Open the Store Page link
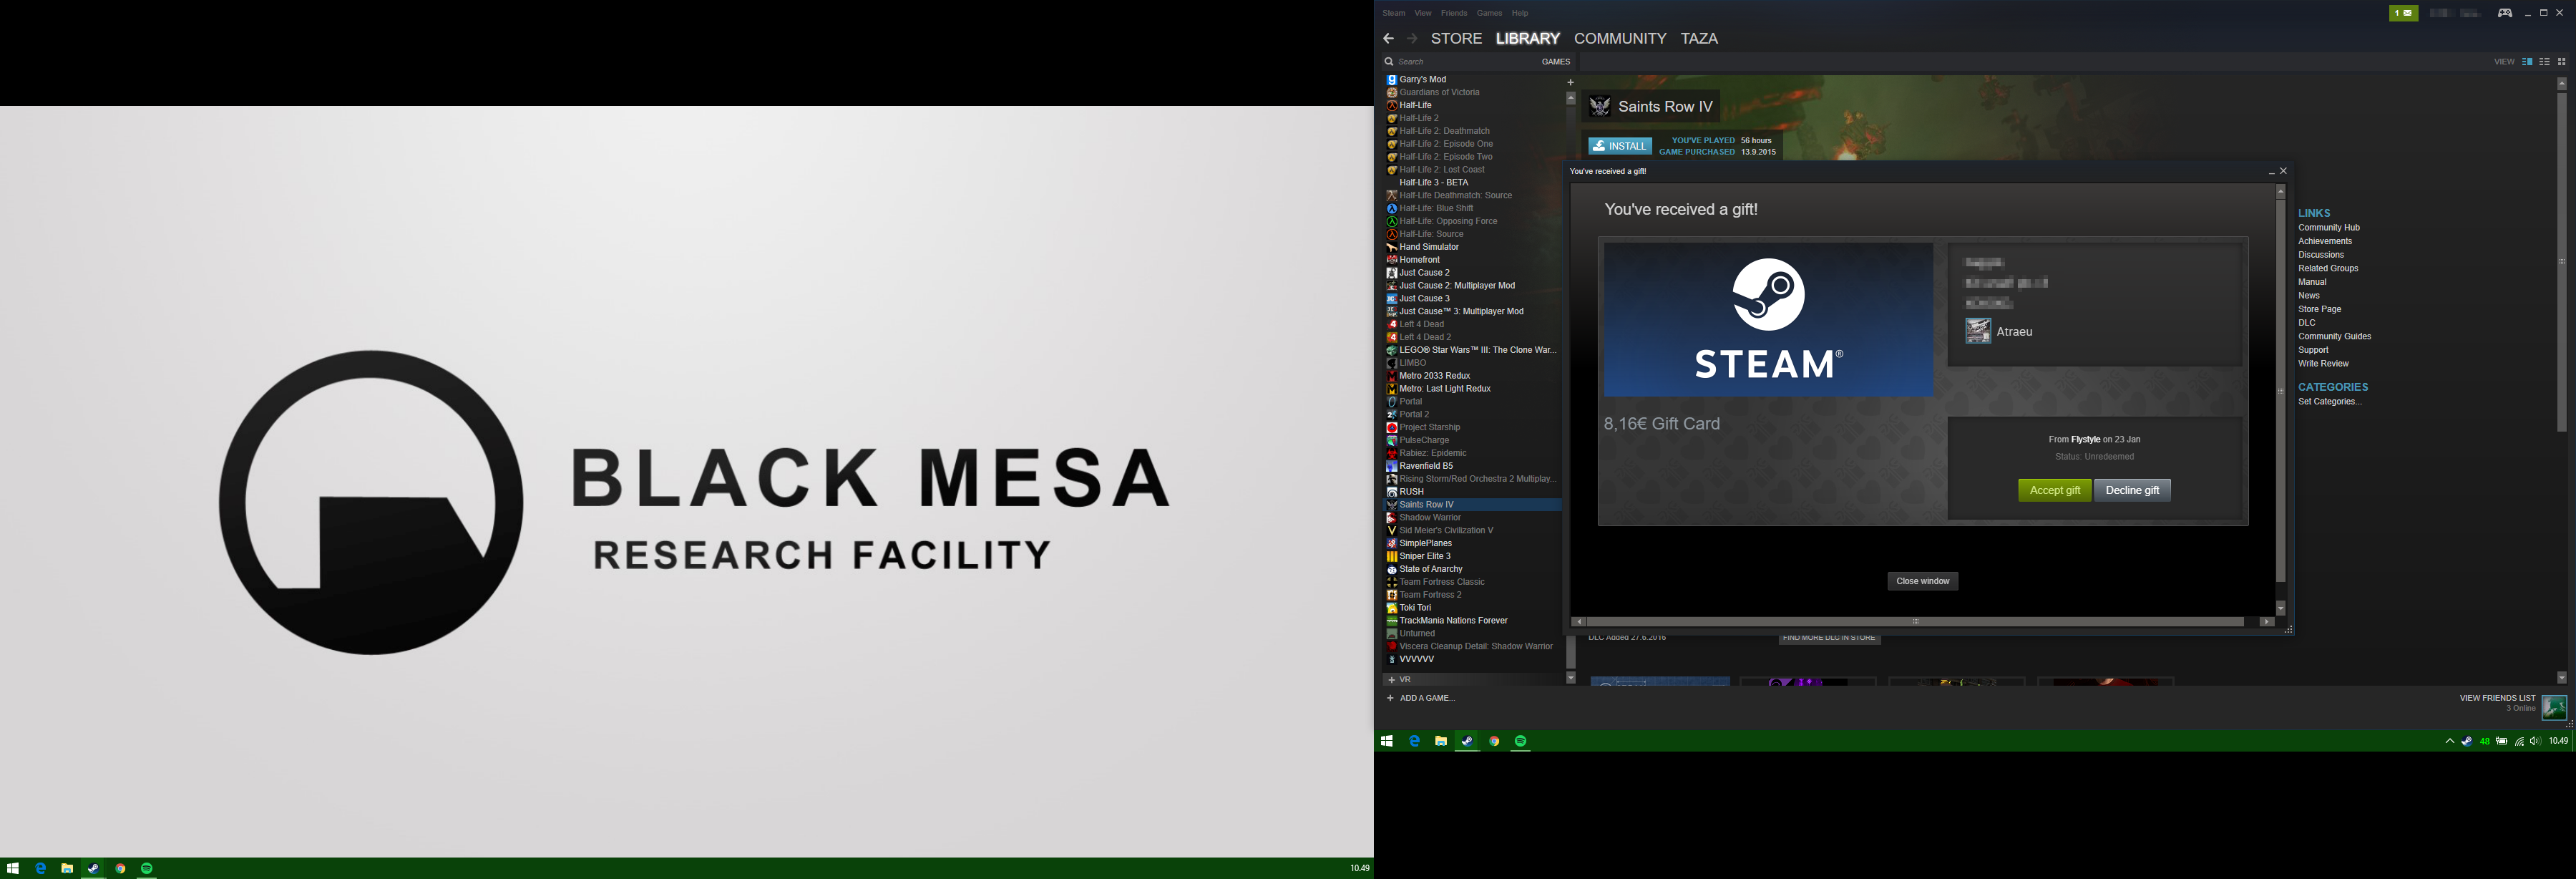The image size is (2576, 879). click(x=2319, y=309)
